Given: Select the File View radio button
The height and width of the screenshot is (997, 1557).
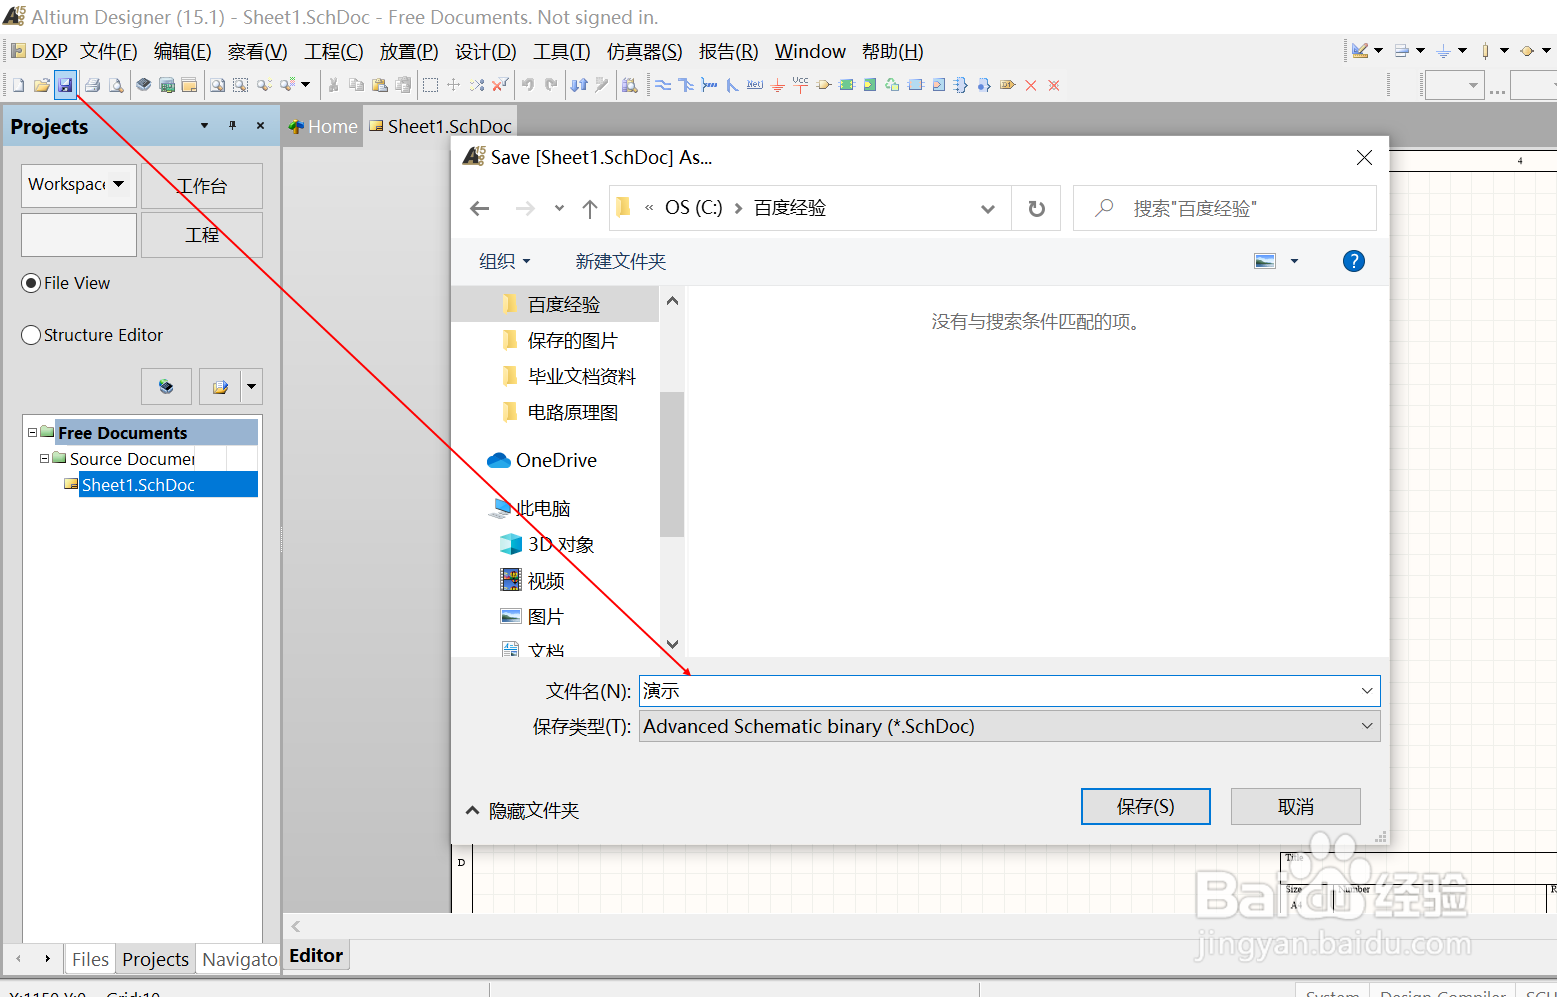Looking at the screenshot, I should tap(31, 283).
